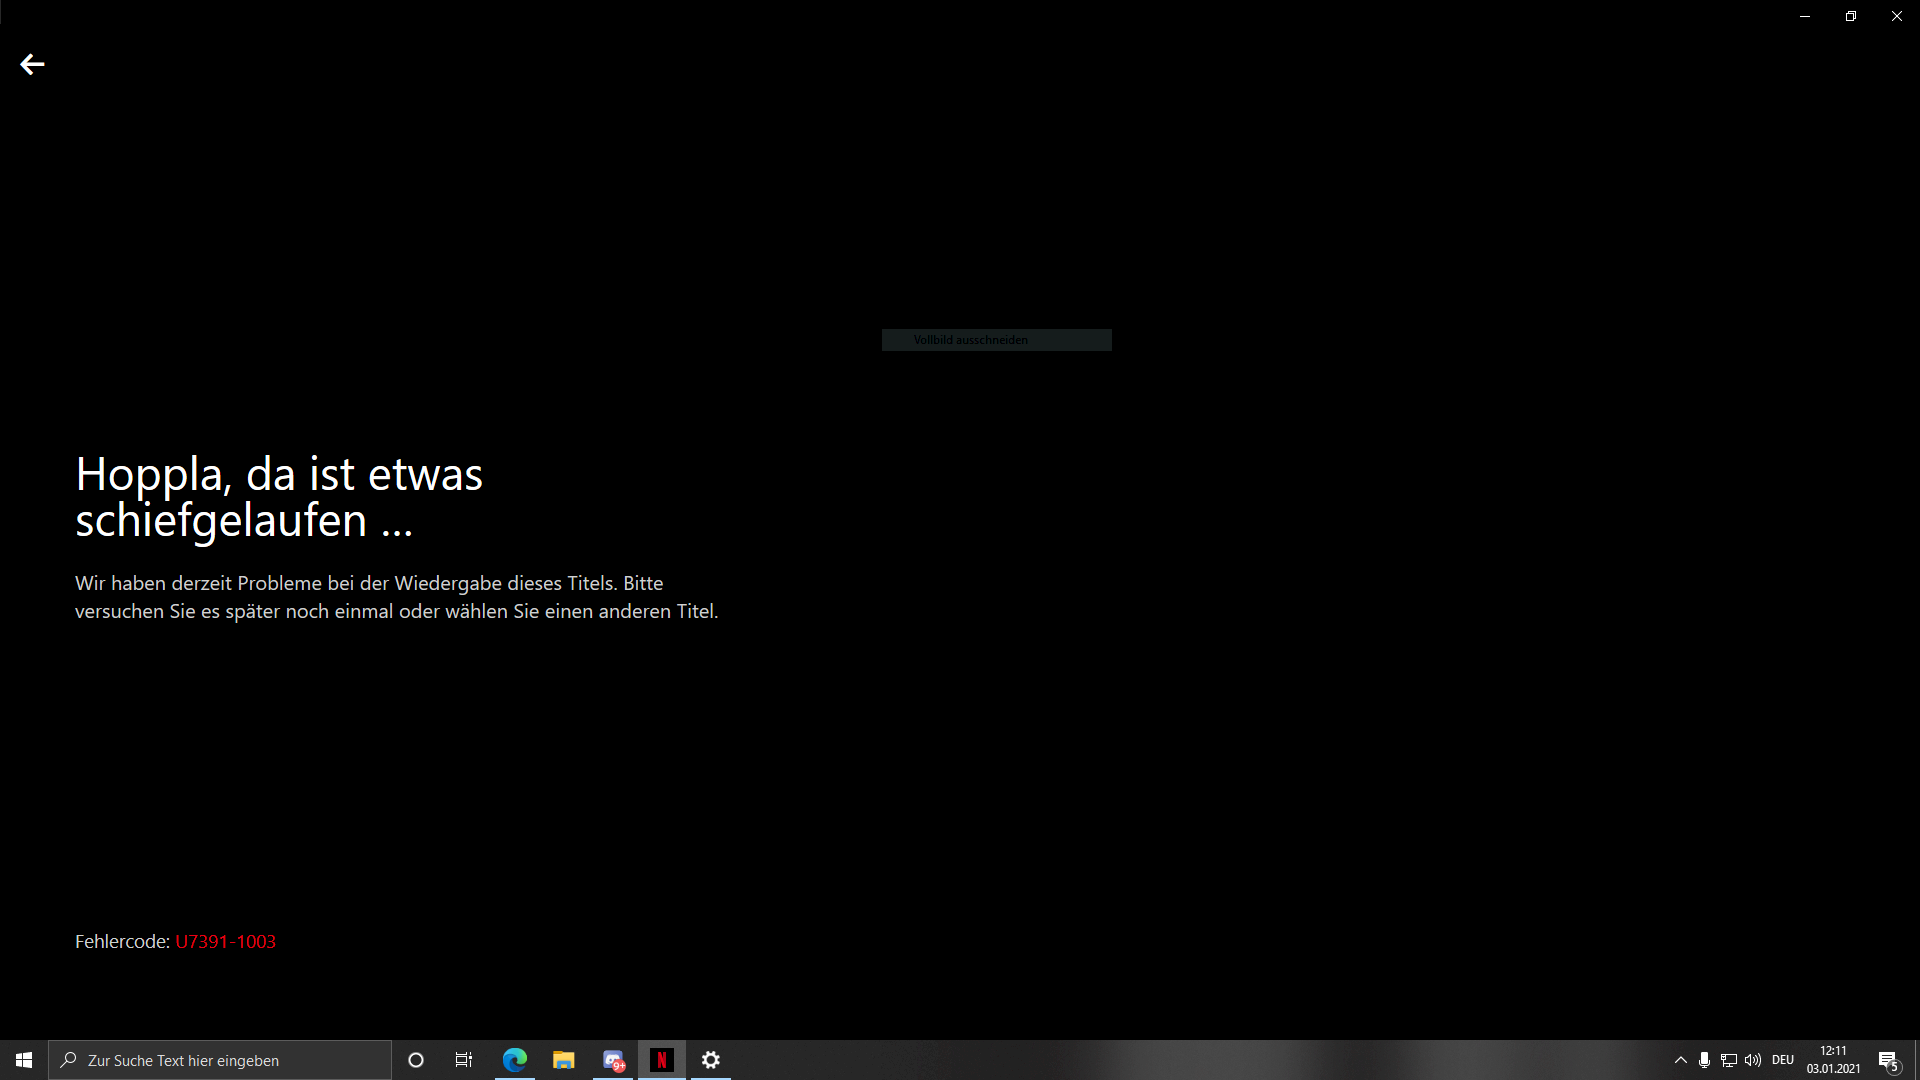The height and width of the screenshot is (1080, 1920).
Task: Open the taskbar app with the 9+ badge
Action: [613, 1060]
